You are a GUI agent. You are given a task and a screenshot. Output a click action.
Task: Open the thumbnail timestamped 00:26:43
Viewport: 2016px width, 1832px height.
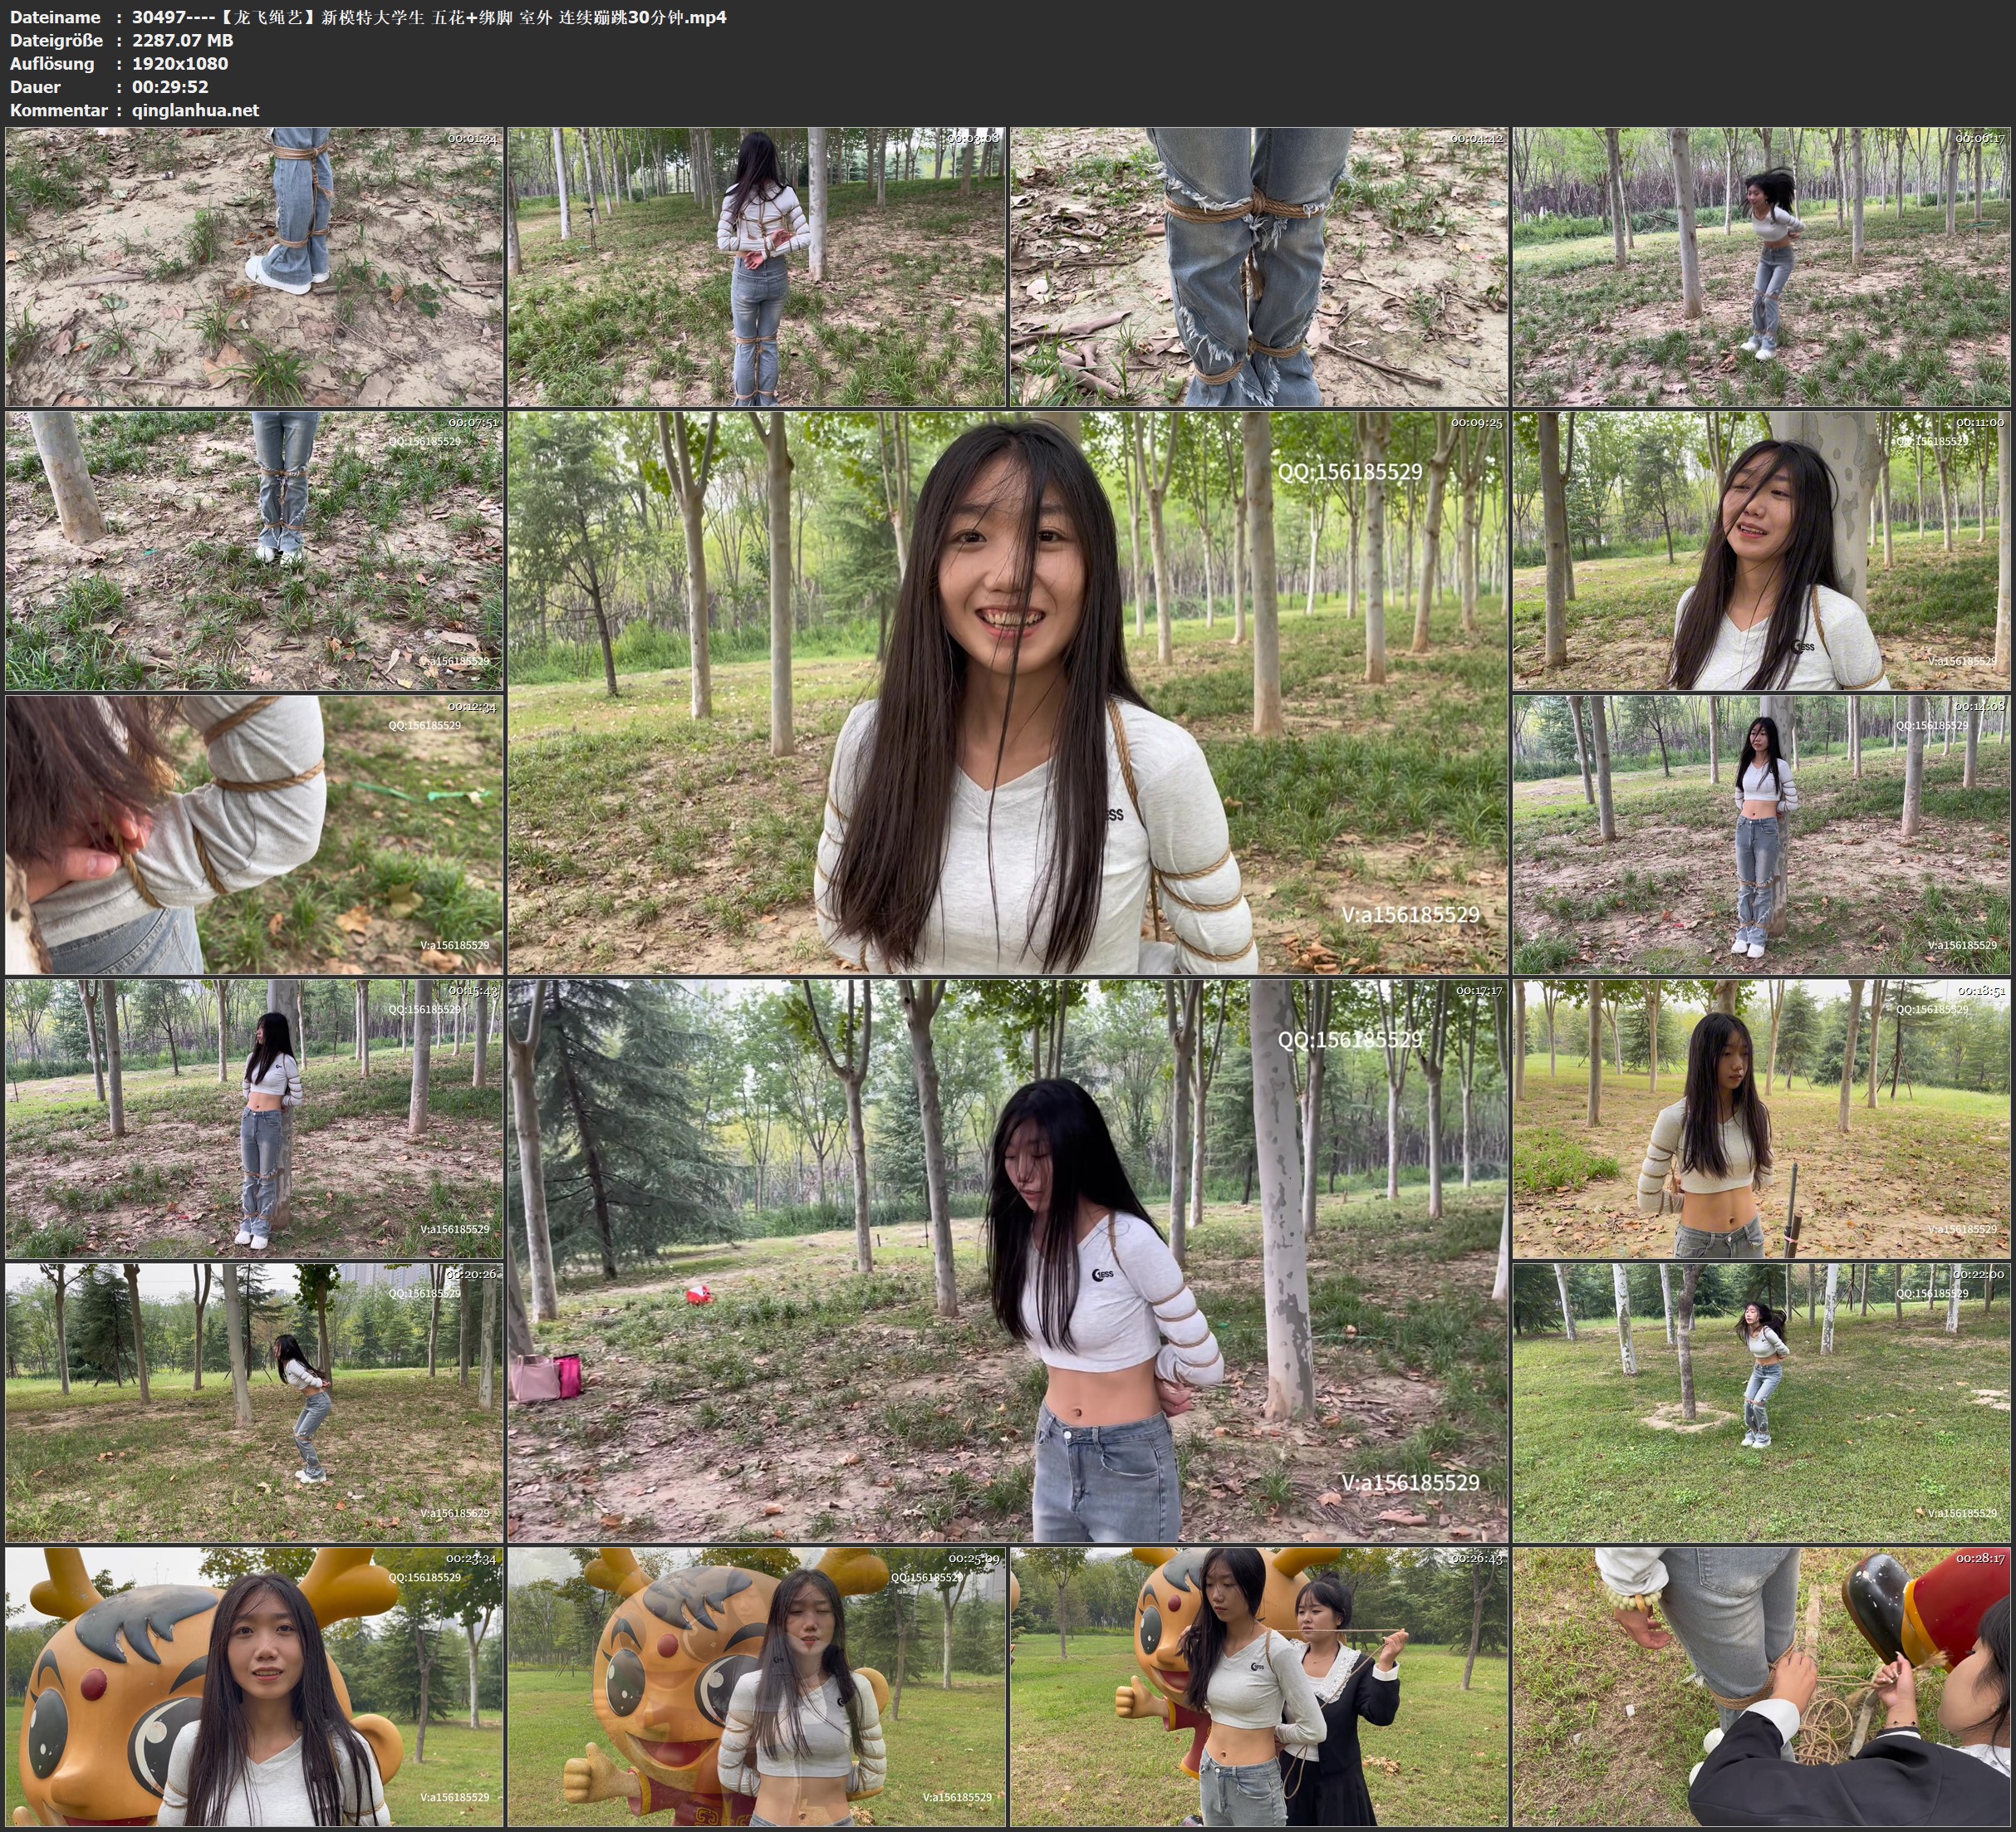tap(1259, 1686)
